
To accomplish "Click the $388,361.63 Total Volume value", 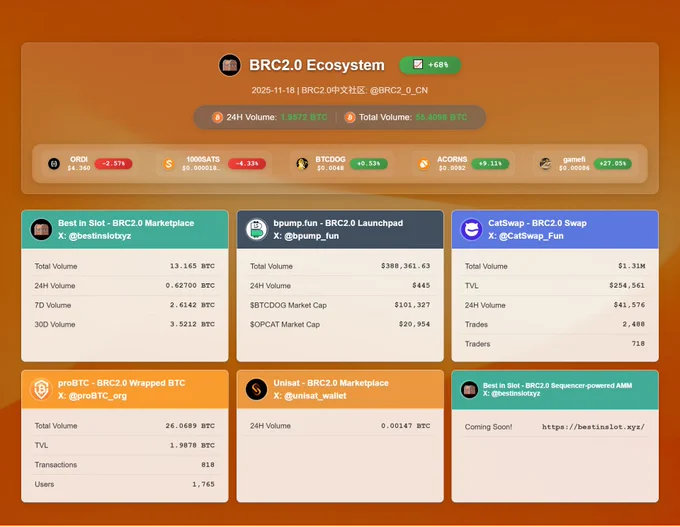I will coord(405,266).
